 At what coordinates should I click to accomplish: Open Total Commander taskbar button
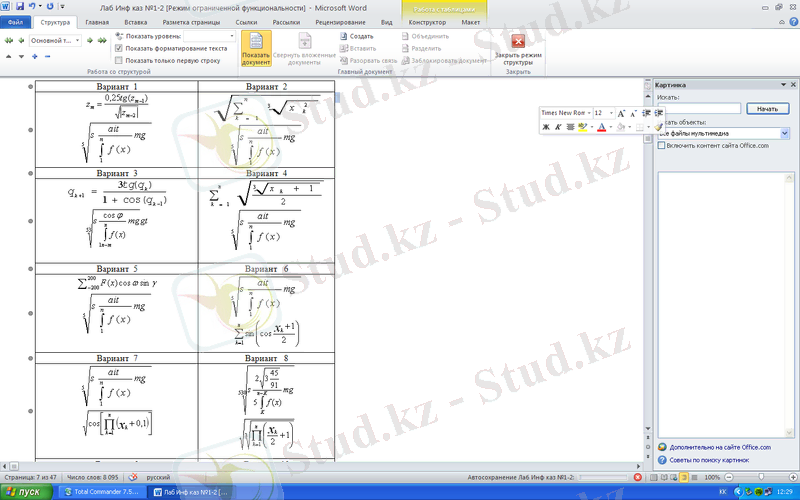(x=102, y=492)
